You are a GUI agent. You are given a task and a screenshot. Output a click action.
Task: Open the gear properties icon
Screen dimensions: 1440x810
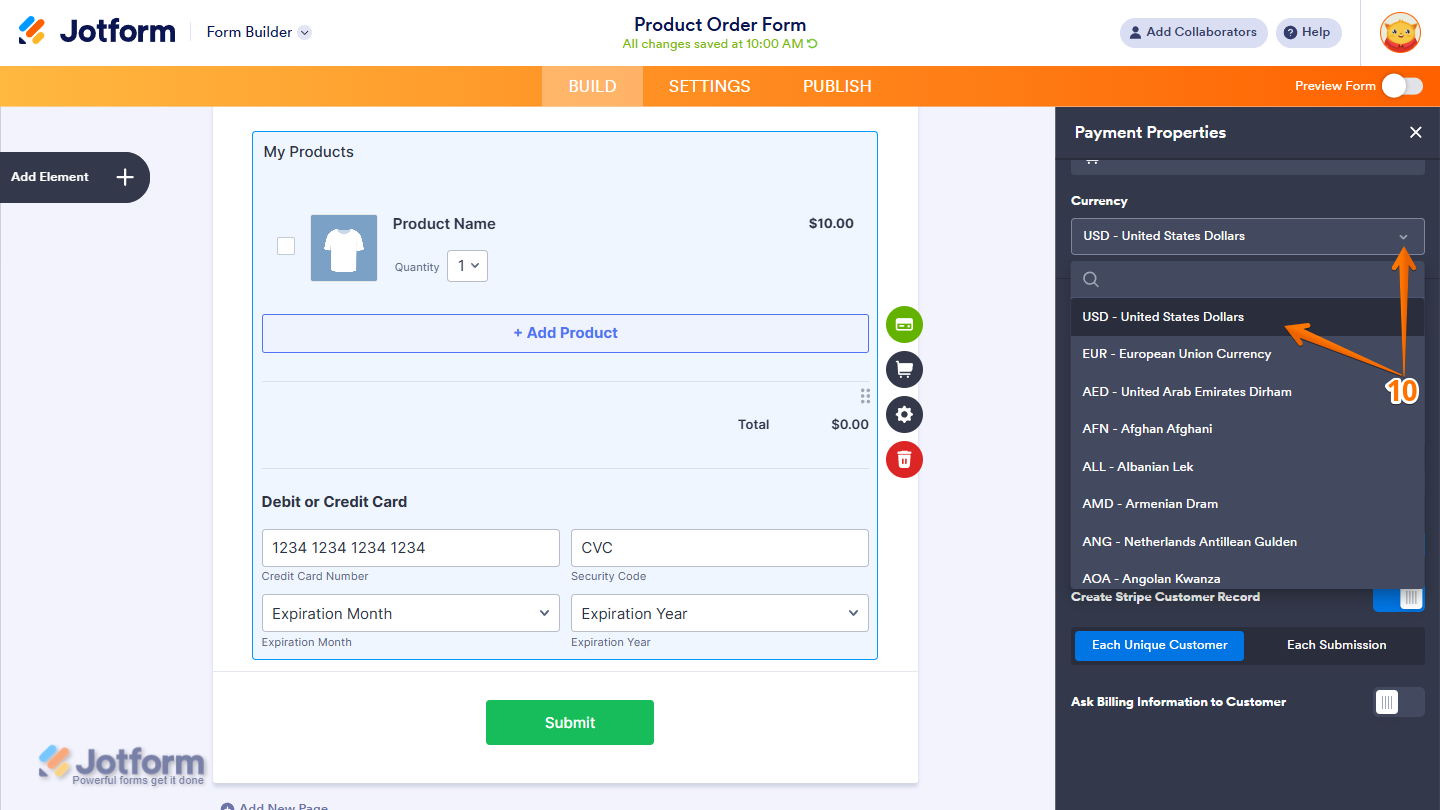pos(904,415)
